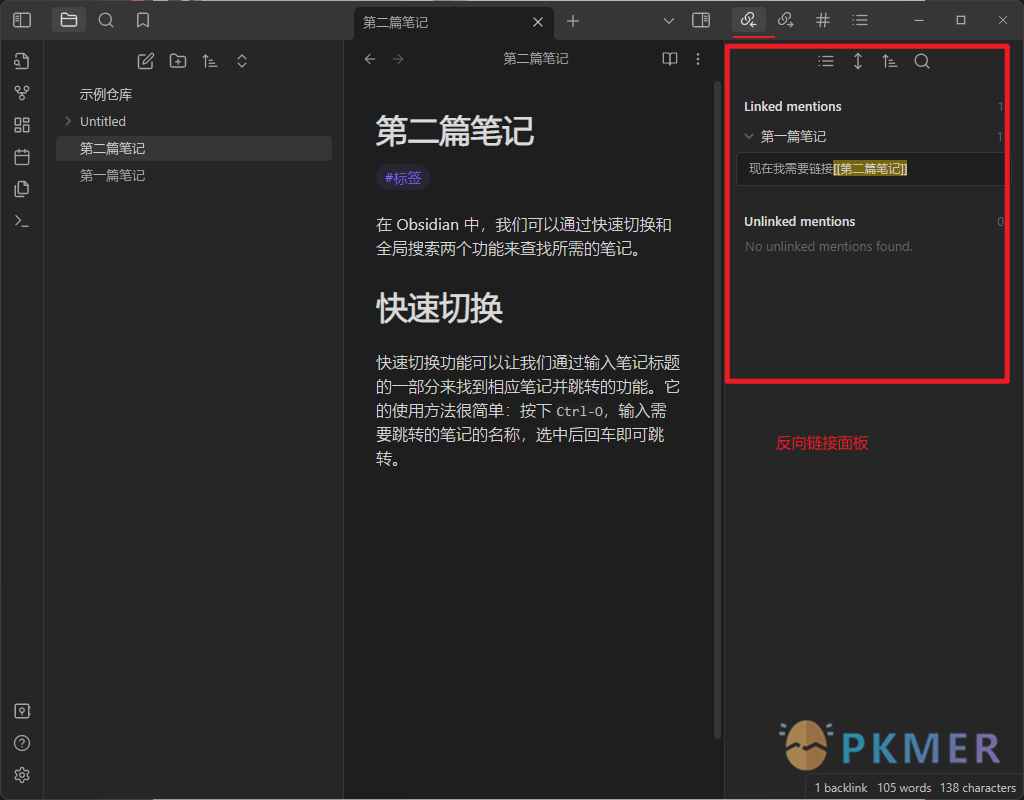Open the search tab in left sidebar
The height and width of the screenshot is (800, 1024).
[x=106, y=20]
